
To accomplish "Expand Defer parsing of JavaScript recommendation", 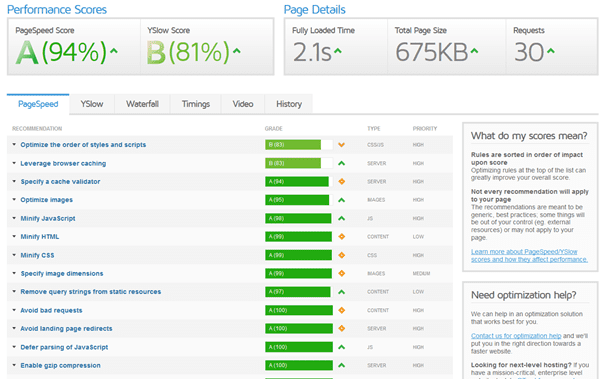I will [x=14, y=347].
